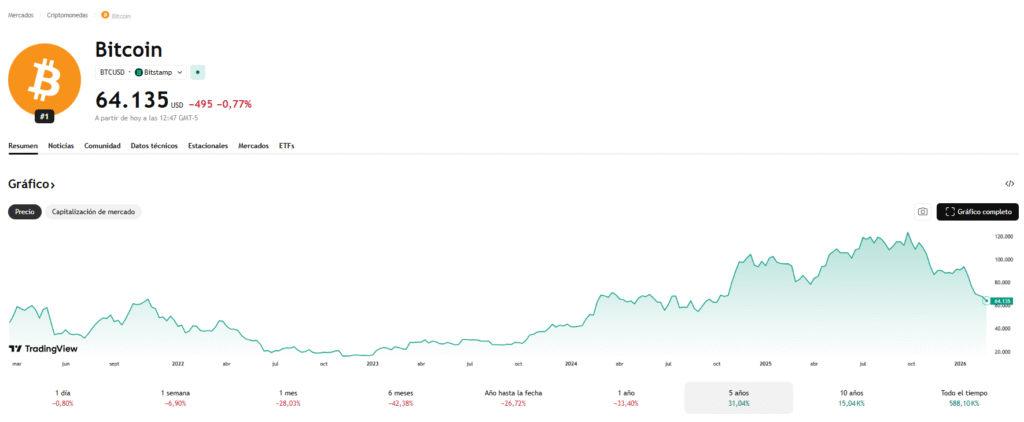The width and height of the screenshot is (1024, 422).
Task: Click the 64.135 price label on chart axis
Action: [1001, 301]
